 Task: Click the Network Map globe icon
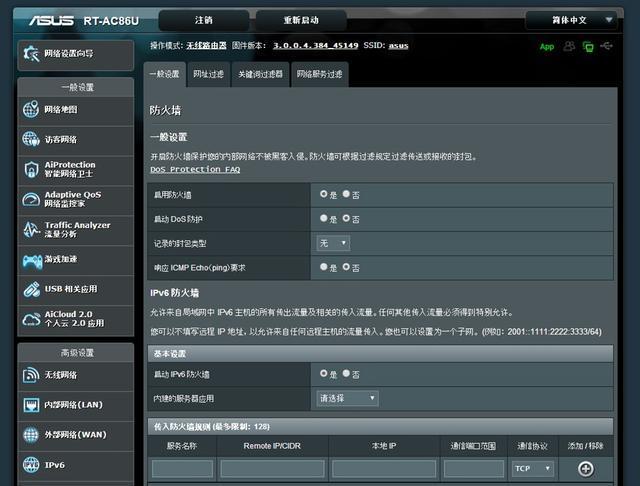pyautogui.click(x=31, y=109)
